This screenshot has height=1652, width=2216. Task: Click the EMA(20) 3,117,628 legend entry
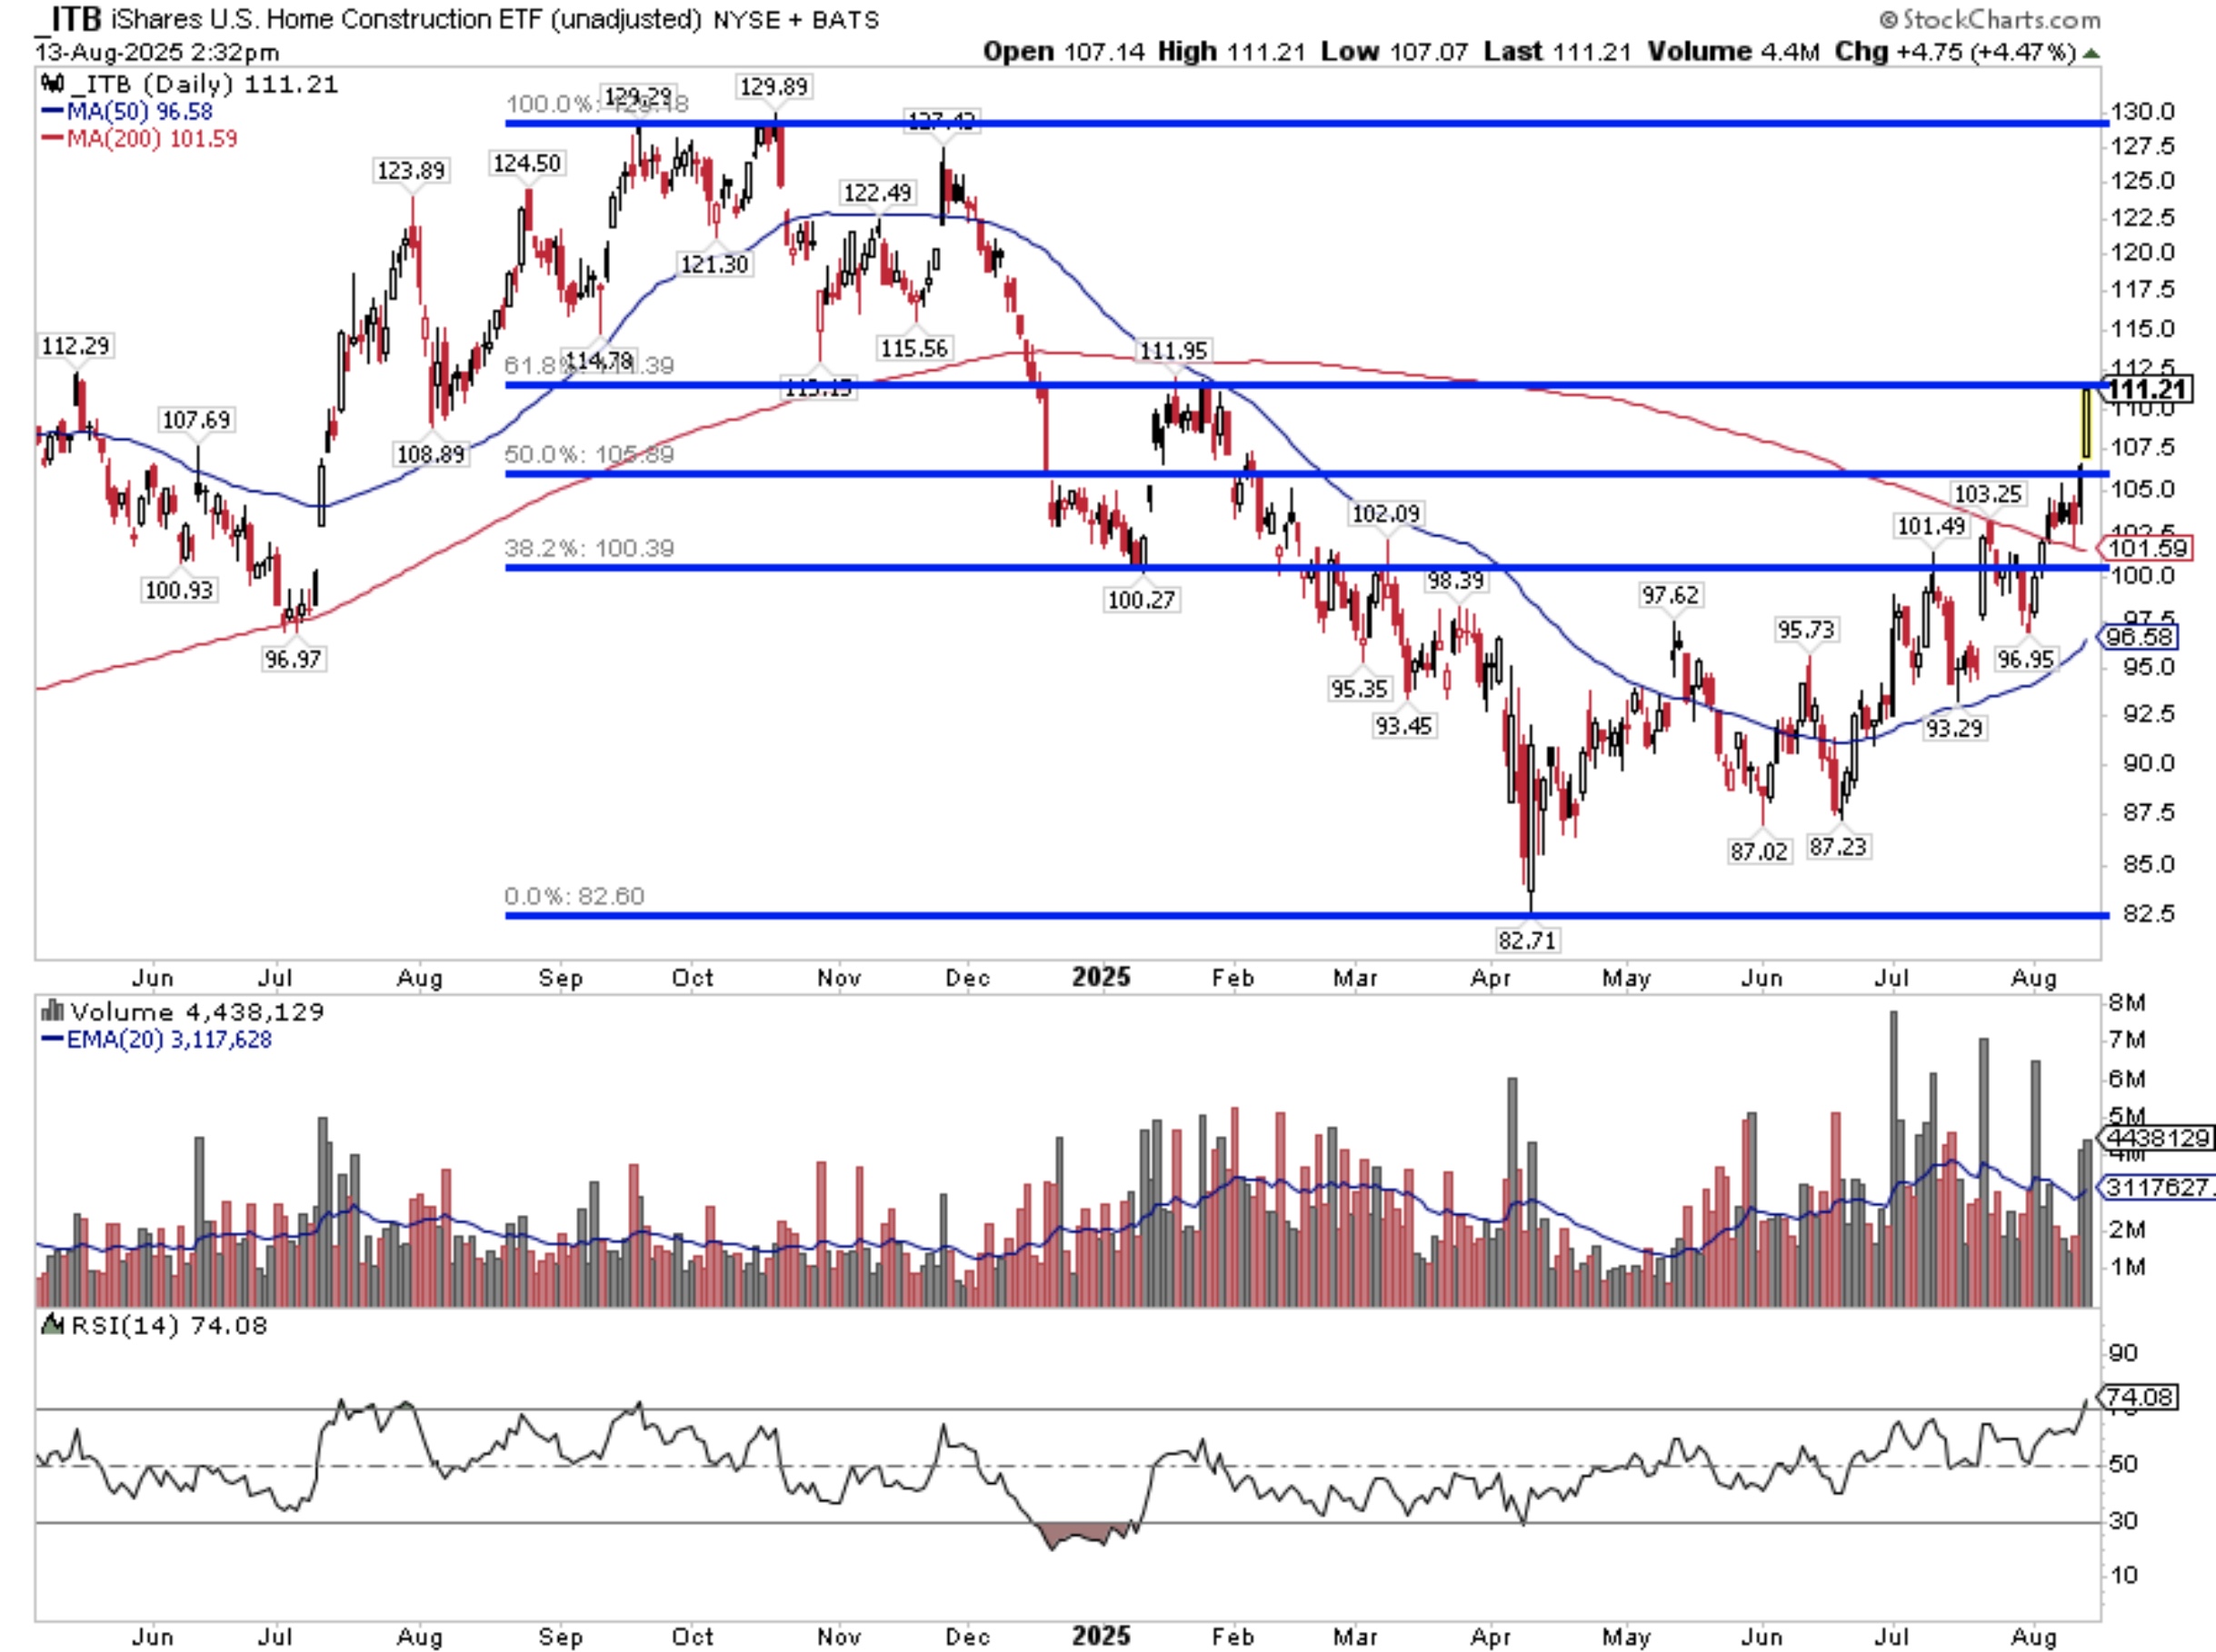(156, 1039)
